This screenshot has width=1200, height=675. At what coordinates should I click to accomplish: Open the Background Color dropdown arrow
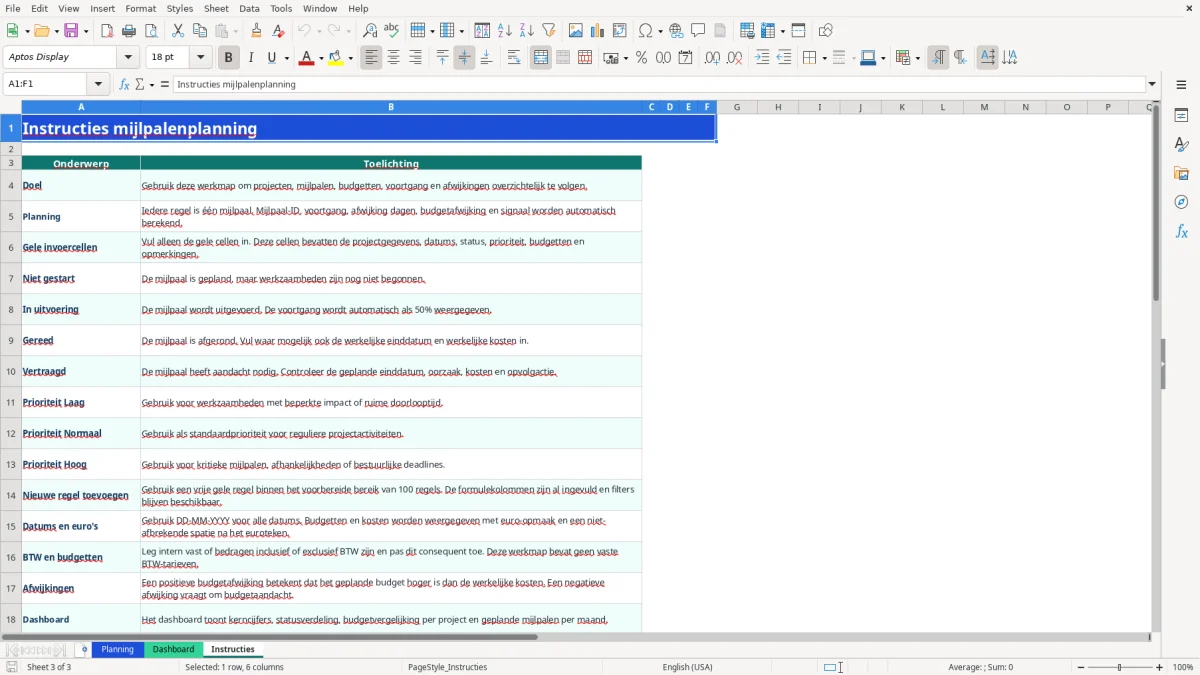(350, 58)
